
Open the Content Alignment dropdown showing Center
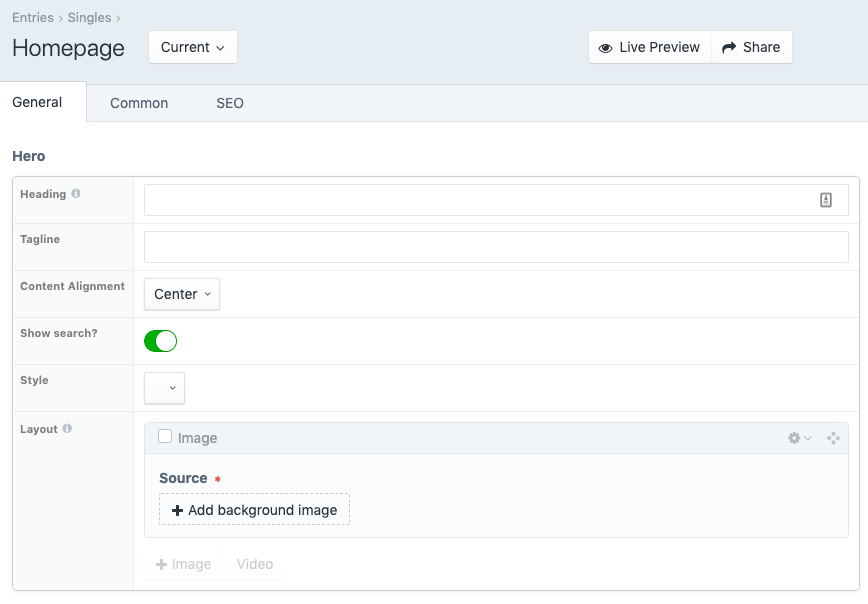coord(181,294)
